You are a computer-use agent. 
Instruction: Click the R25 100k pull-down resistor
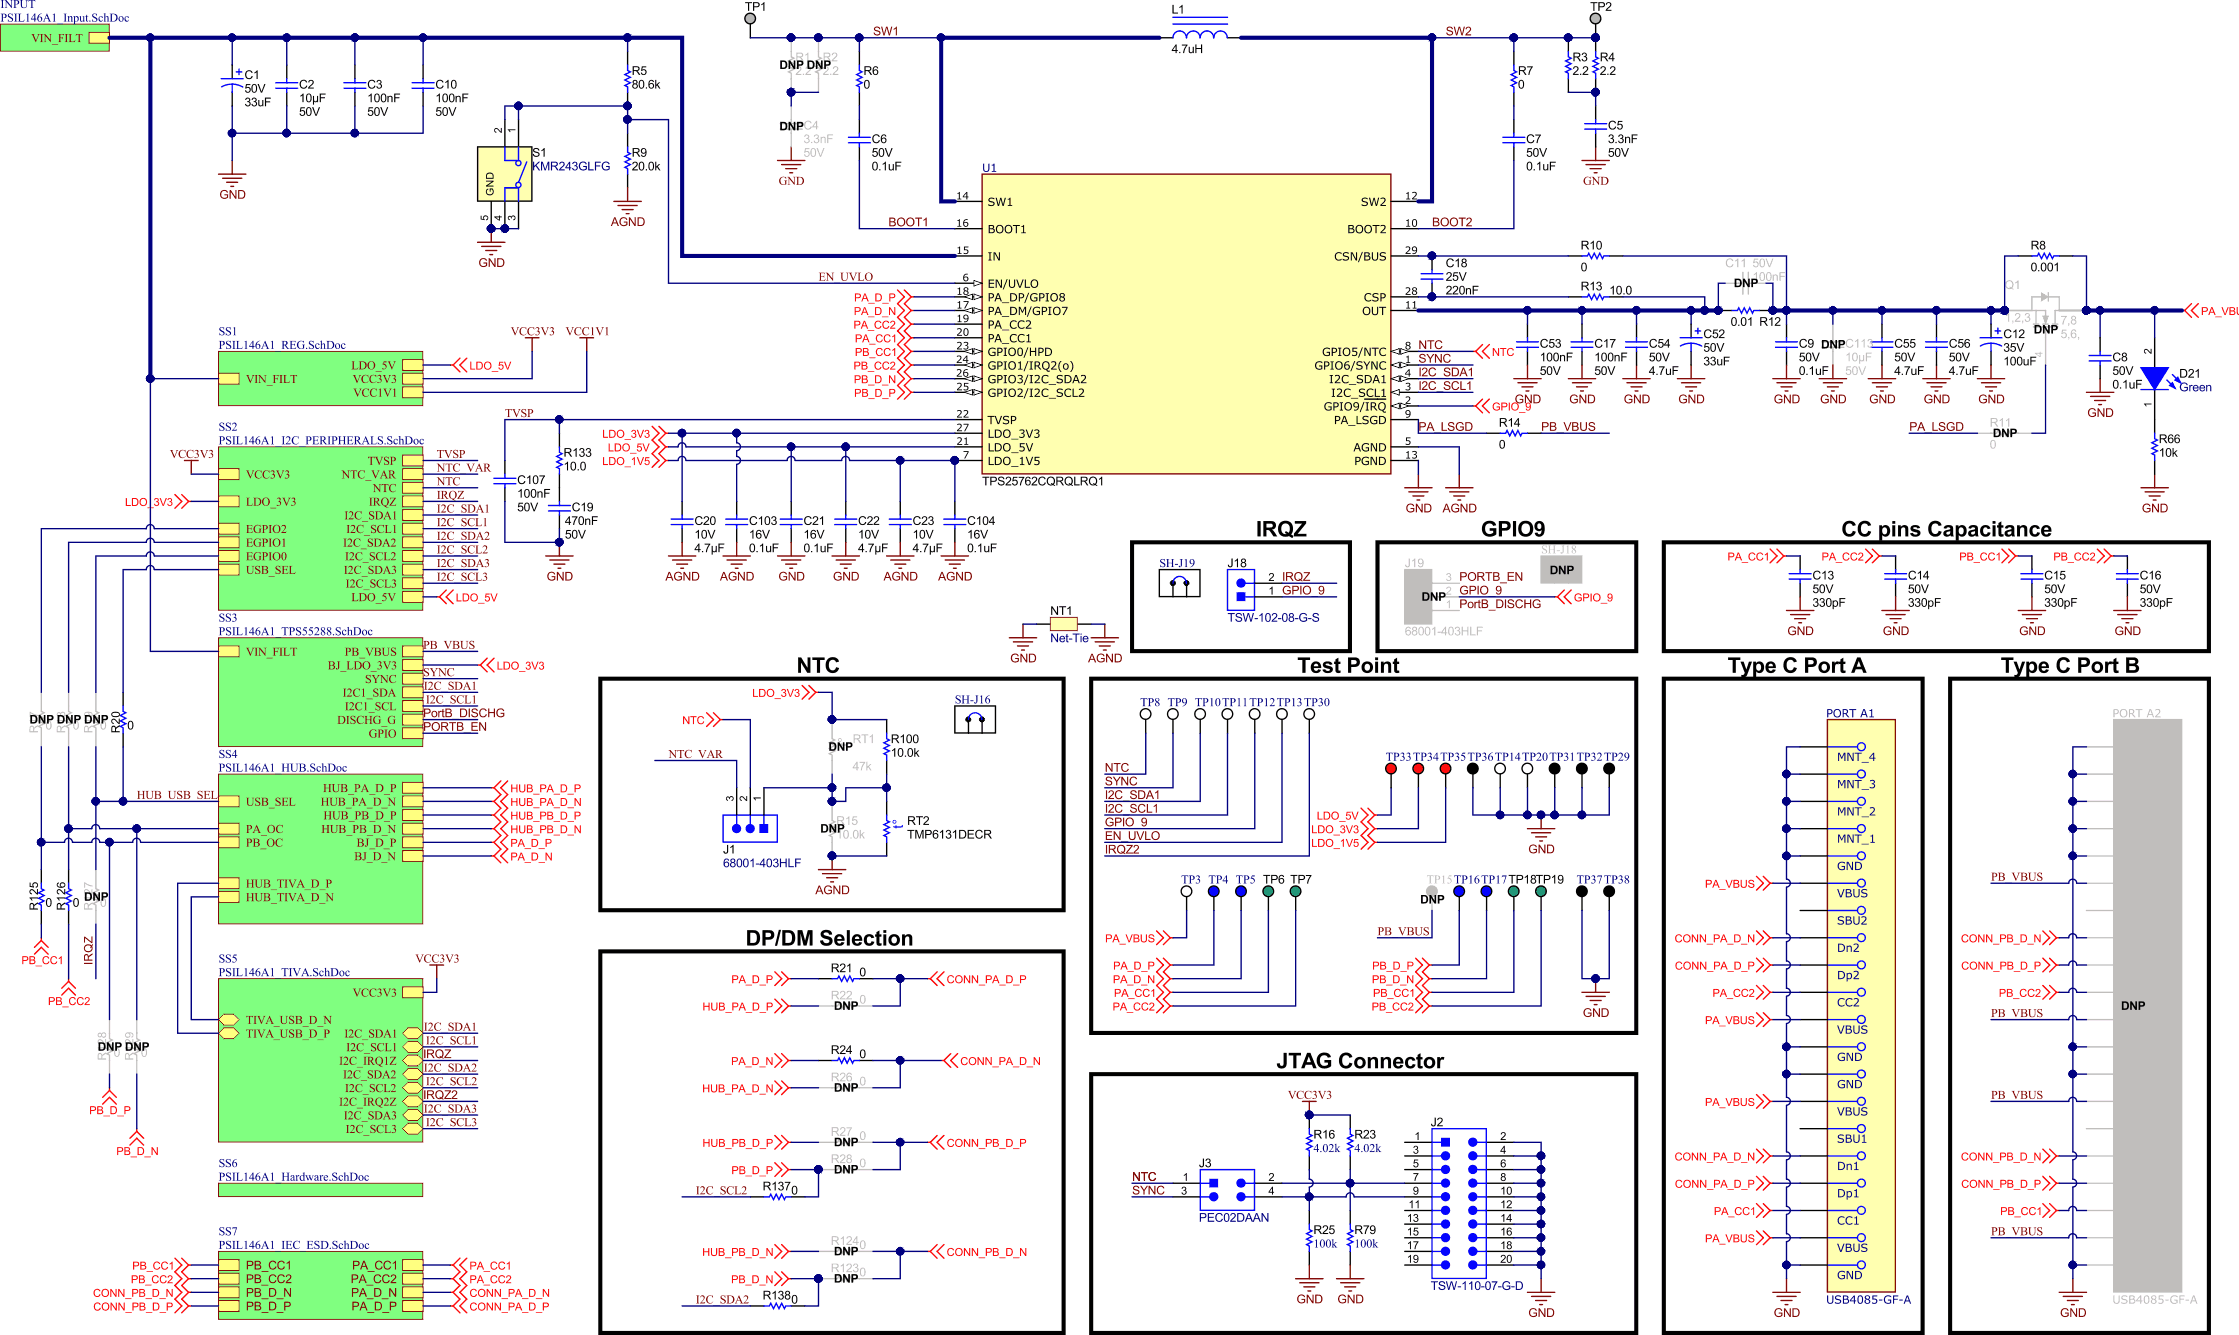pos(1309,1238)
